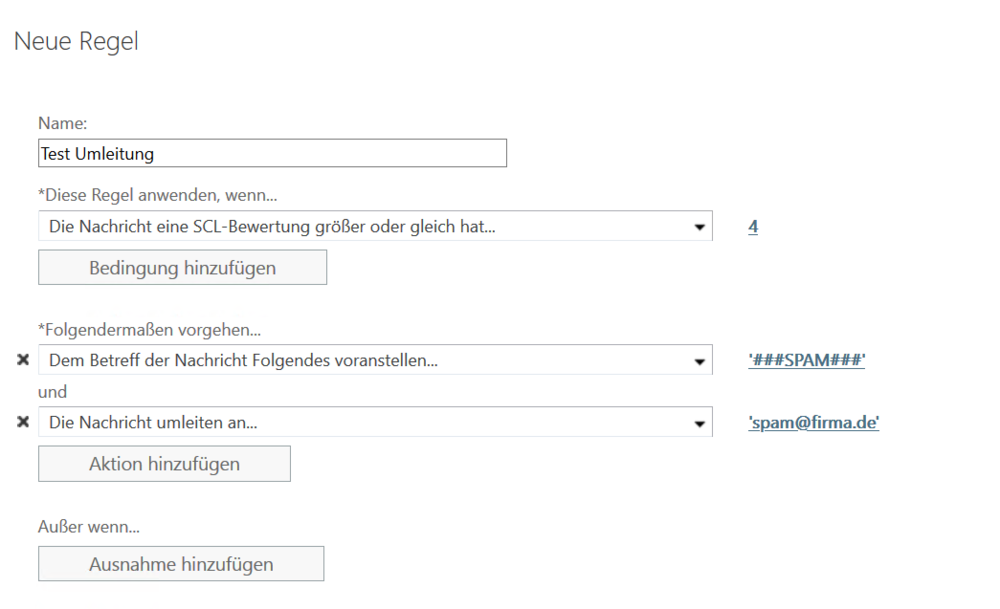Expand the arrow of the Nachricht umleiten combo box
Screen dimensions: 1000x609
coord(699,423)
